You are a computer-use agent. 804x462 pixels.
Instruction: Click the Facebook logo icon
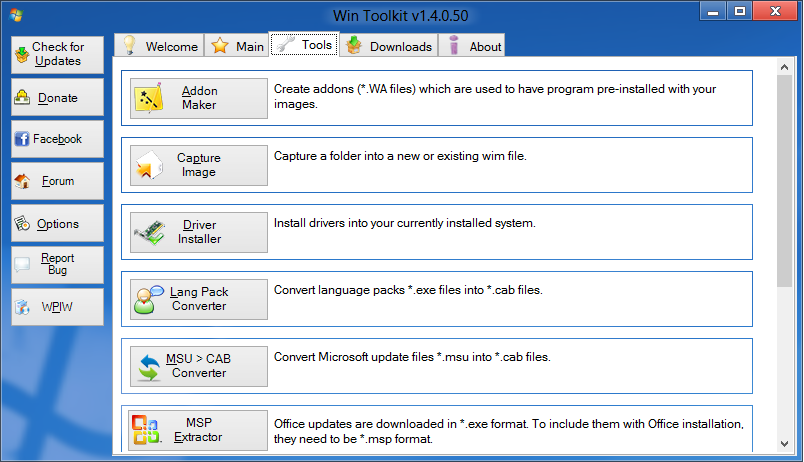(22, 139)
